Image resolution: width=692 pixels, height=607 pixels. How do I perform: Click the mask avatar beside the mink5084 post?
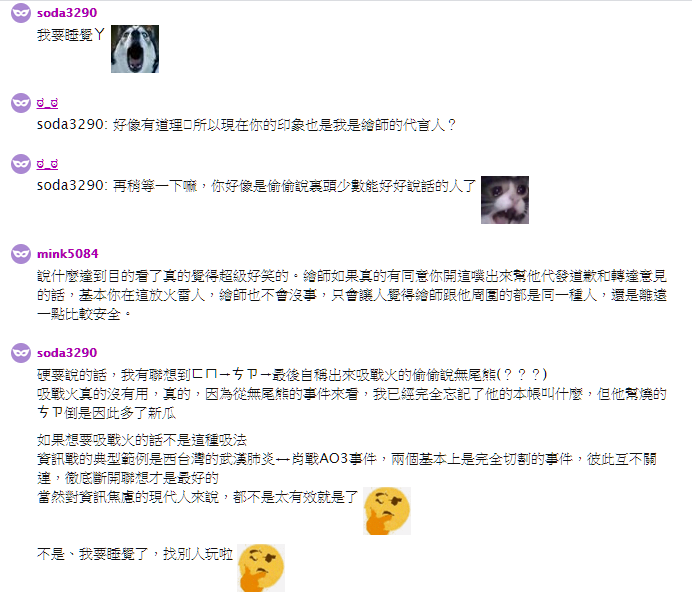coord(21,254)
